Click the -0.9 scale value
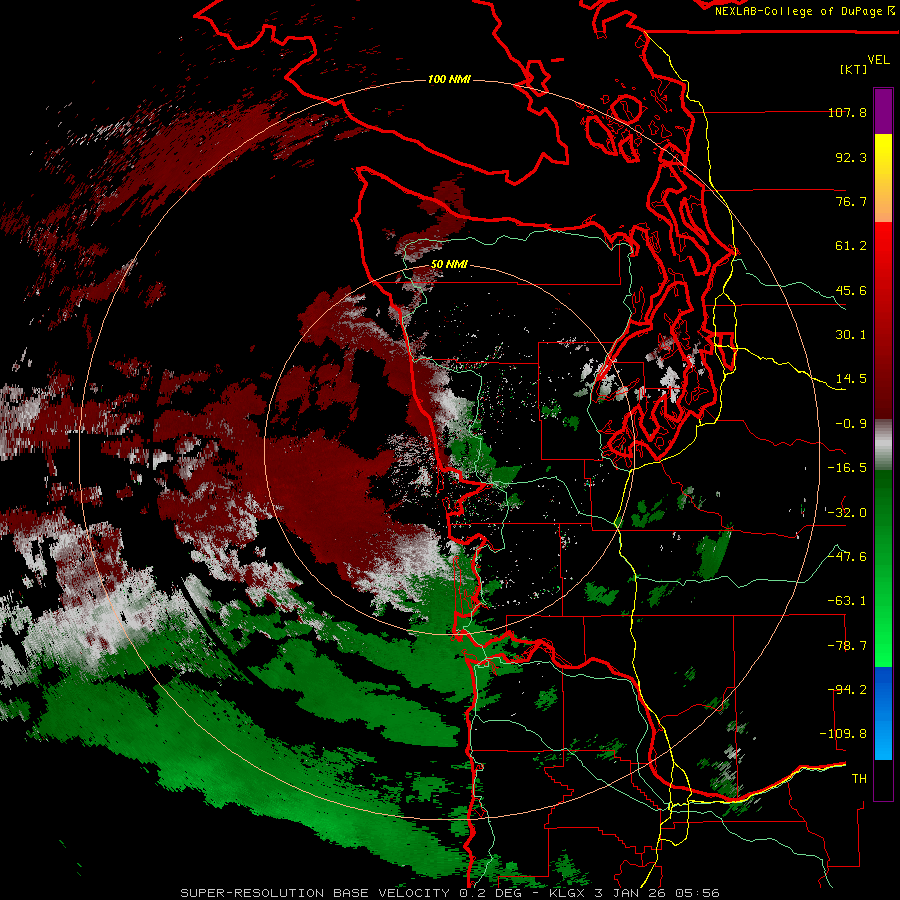Image resolution: width=900 pixels, height=900 pixels. 851,424
